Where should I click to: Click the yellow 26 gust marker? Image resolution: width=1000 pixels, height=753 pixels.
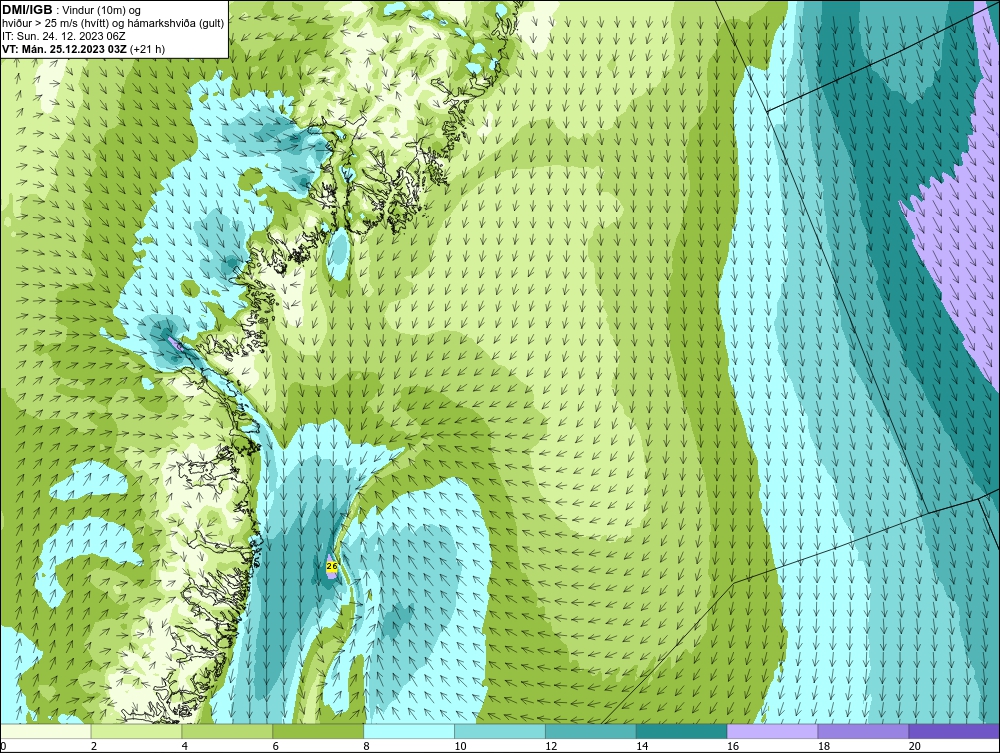pos(332,566)
